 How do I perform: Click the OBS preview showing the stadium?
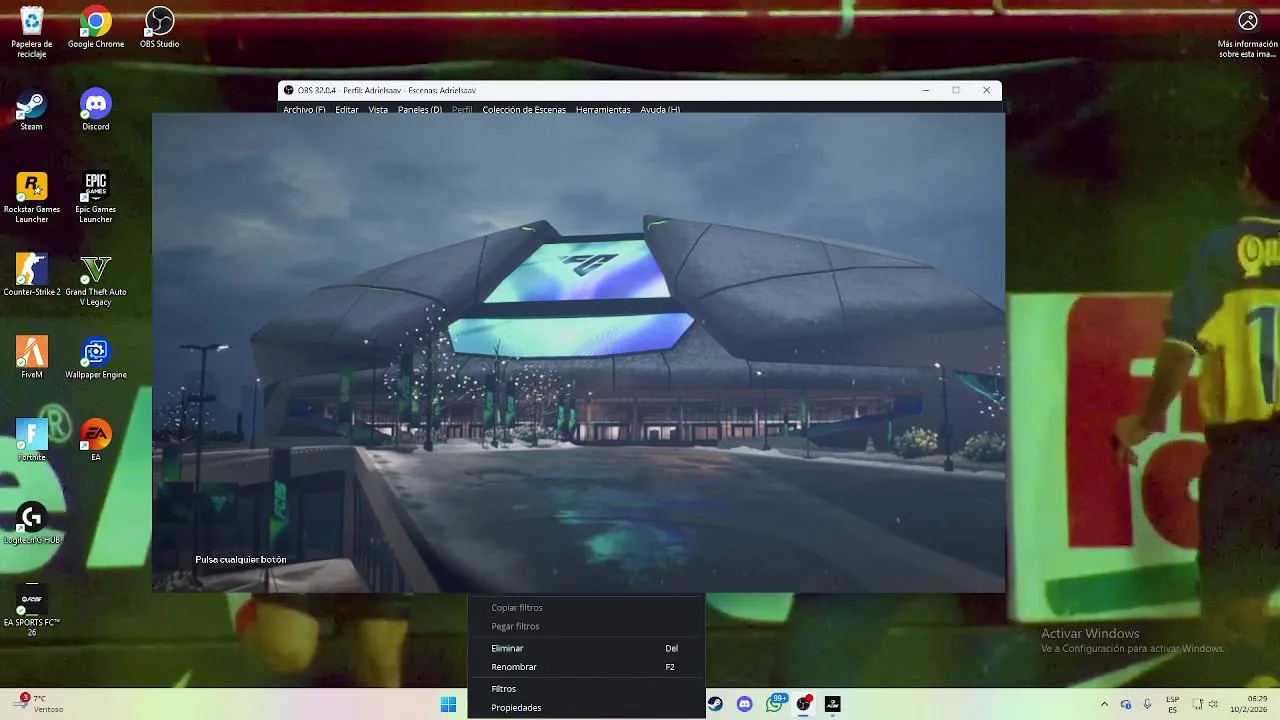pos(579,352)
